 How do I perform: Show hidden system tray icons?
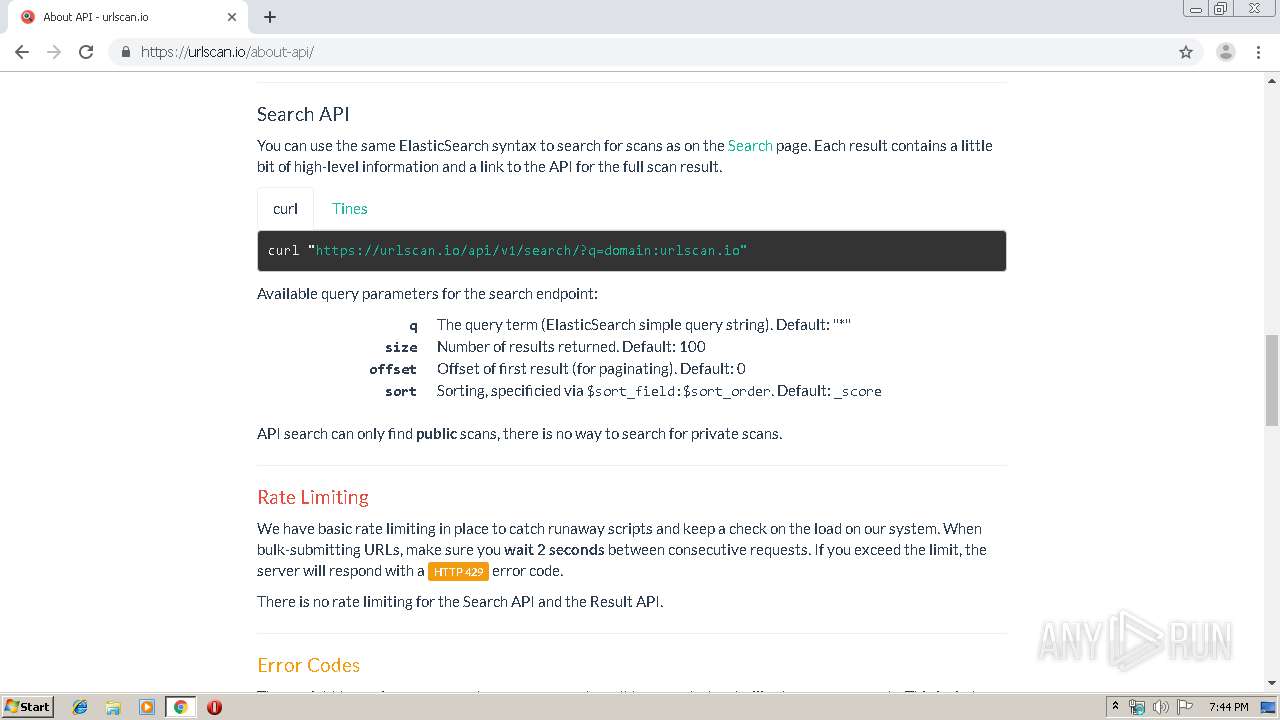coord(1115,707)
